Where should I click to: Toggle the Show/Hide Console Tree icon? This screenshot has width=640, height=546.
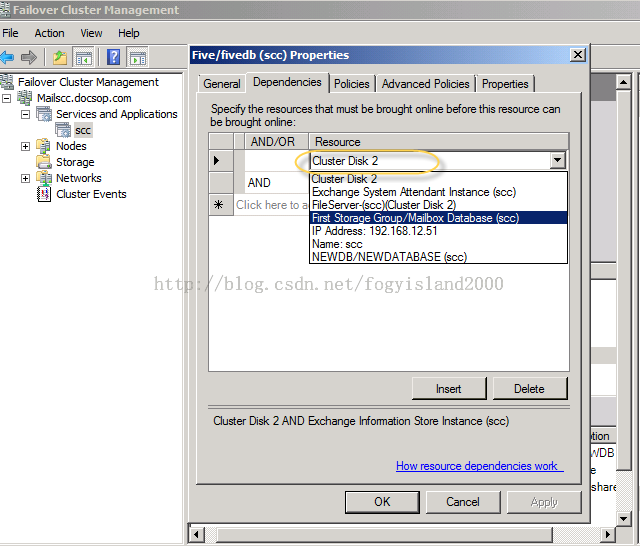coord(83,57)
